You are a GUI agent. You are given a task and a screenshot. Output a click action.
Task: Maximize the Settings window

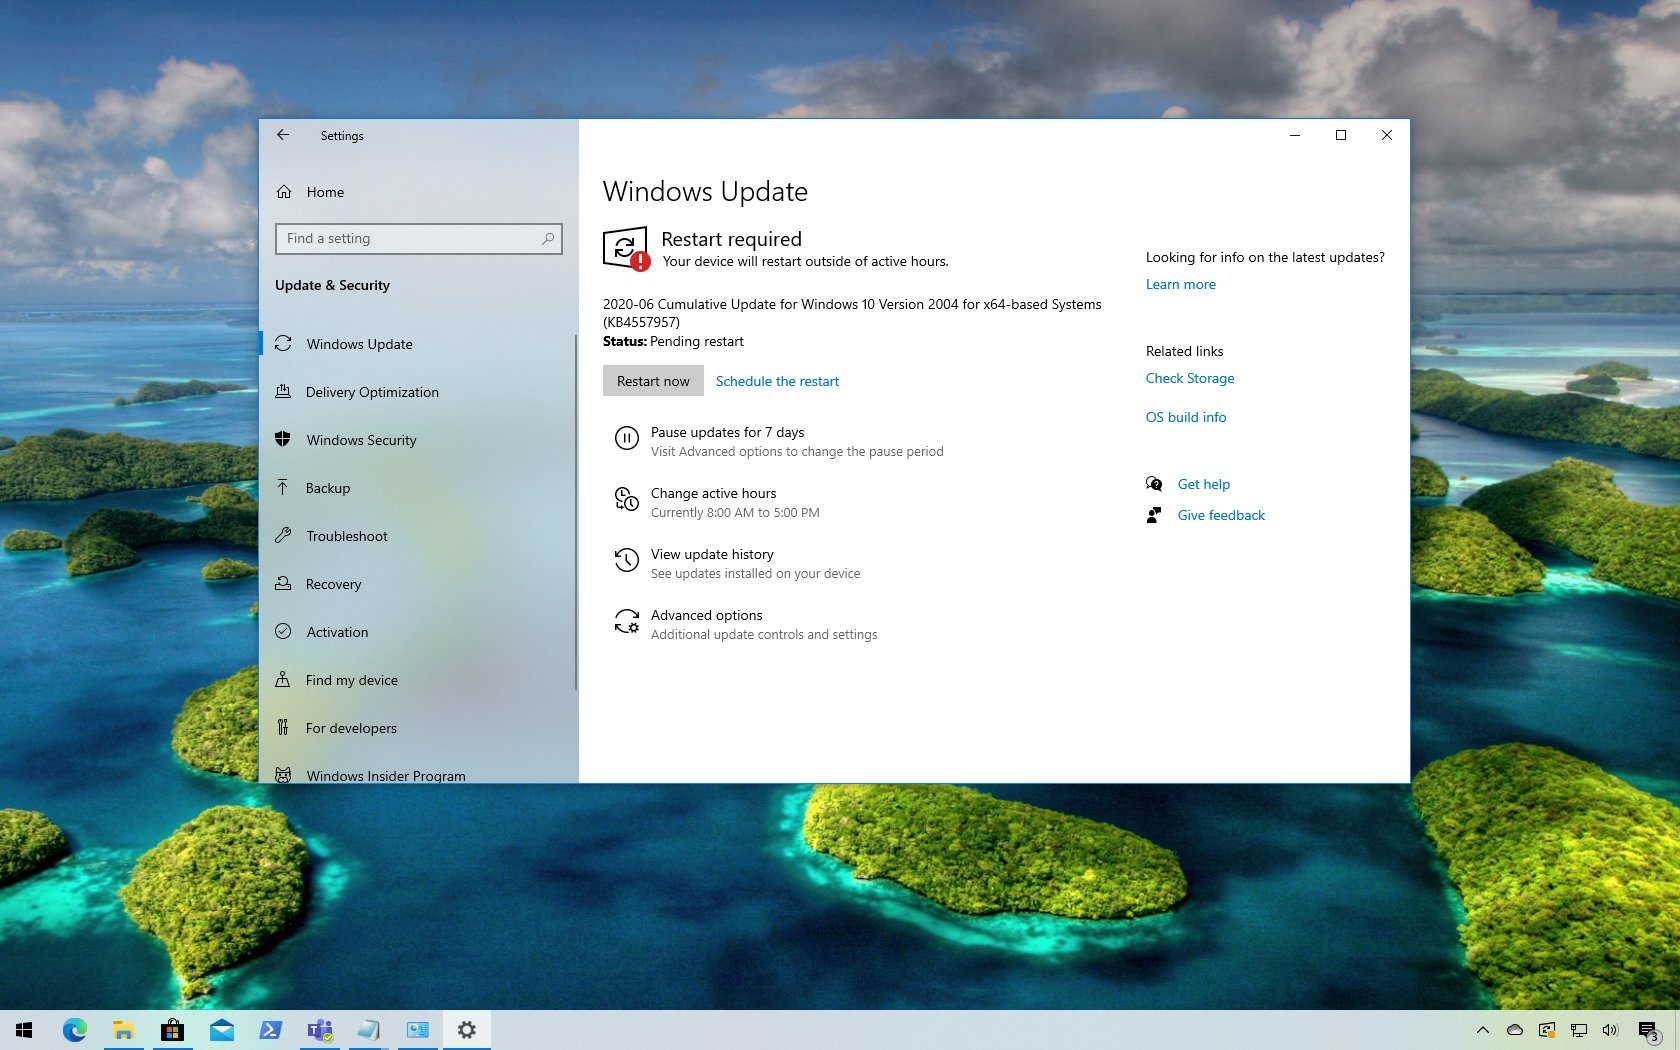click(1341, 135)
